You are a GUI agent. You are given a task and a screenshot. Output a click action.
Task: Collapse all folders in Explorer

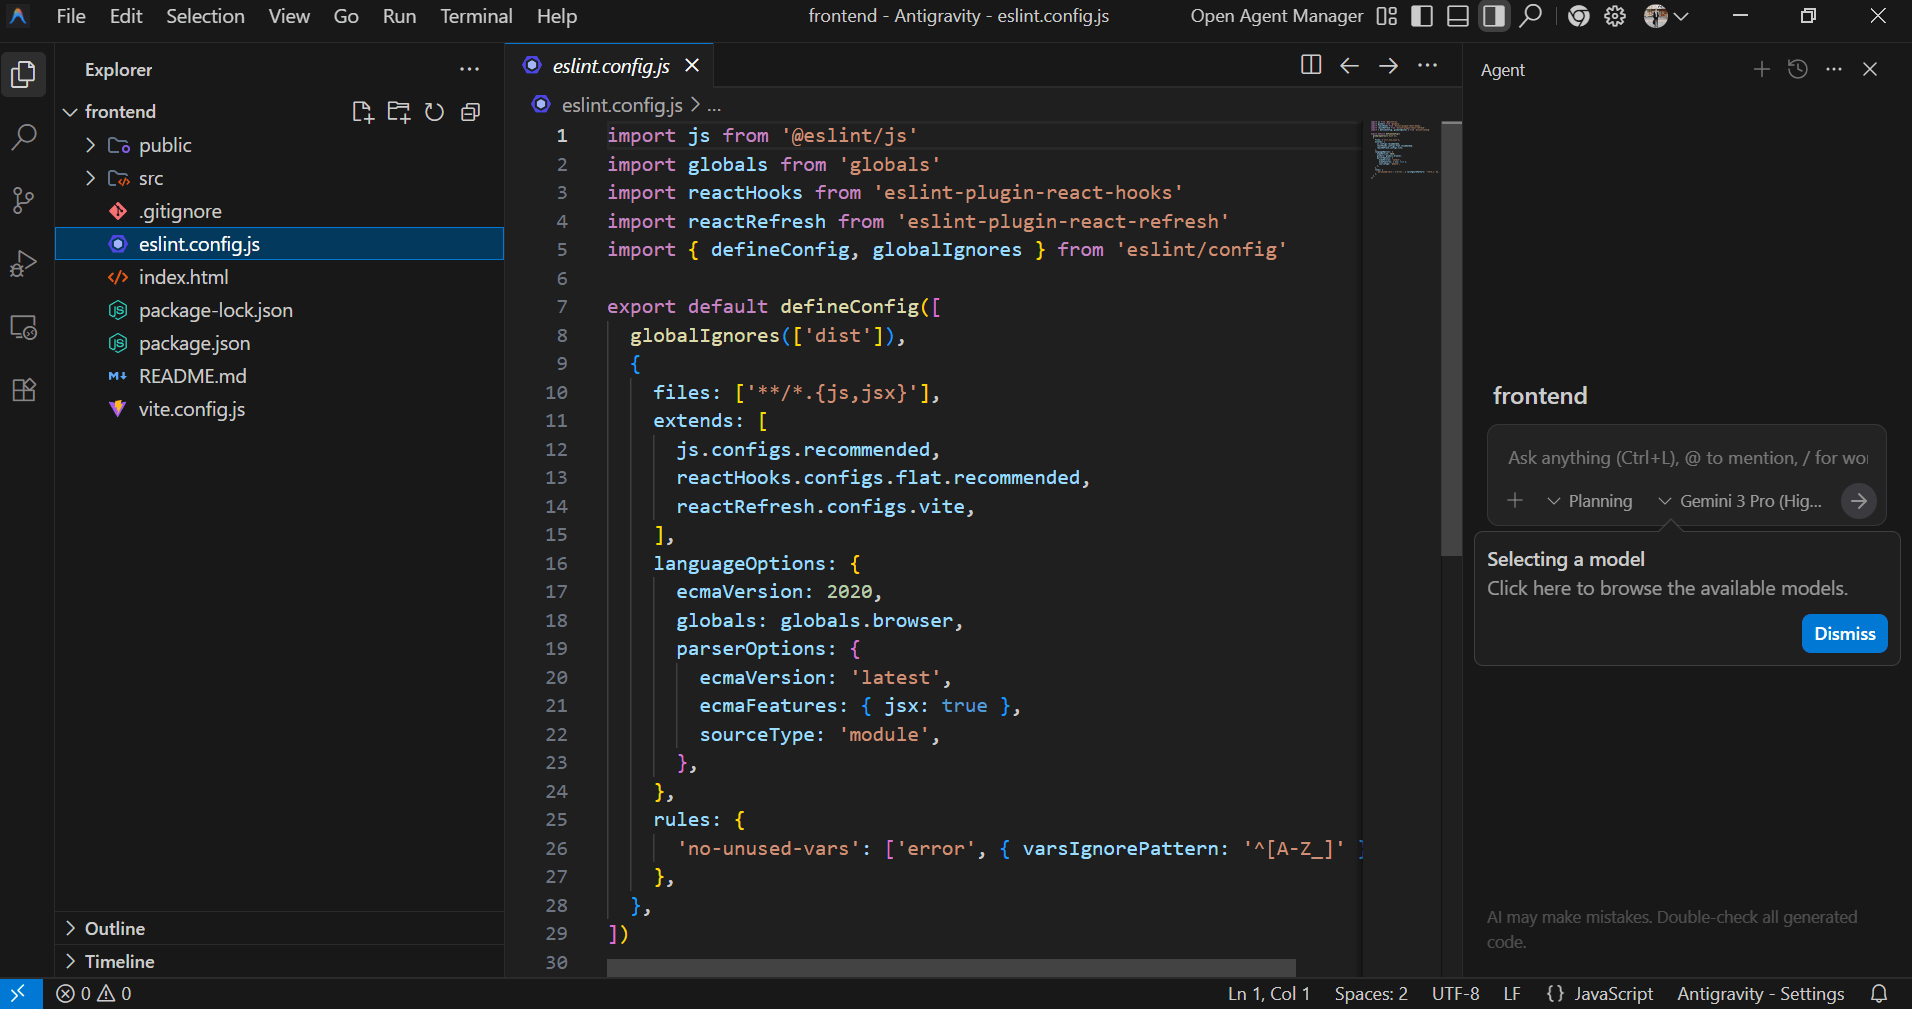470,112
